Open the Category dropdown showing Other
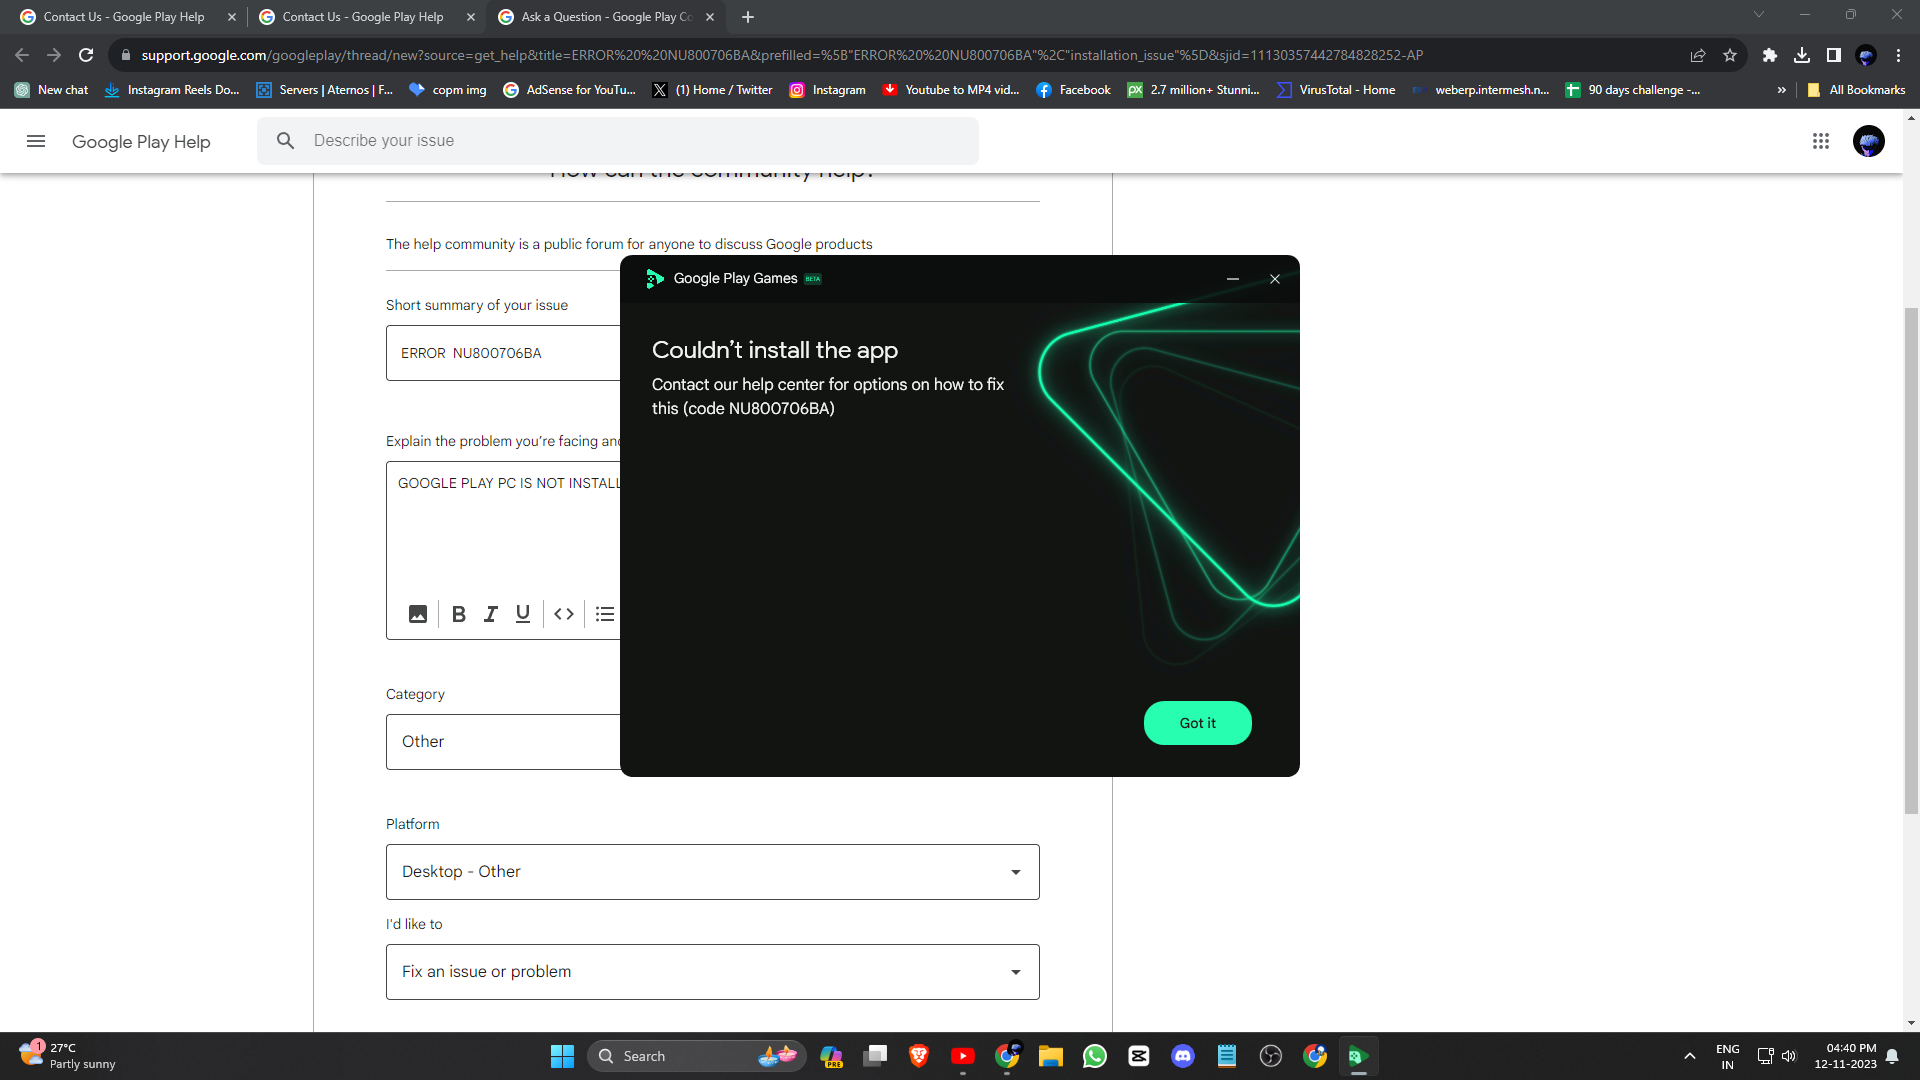The image size is (1920, 1080). click(503, 742)
